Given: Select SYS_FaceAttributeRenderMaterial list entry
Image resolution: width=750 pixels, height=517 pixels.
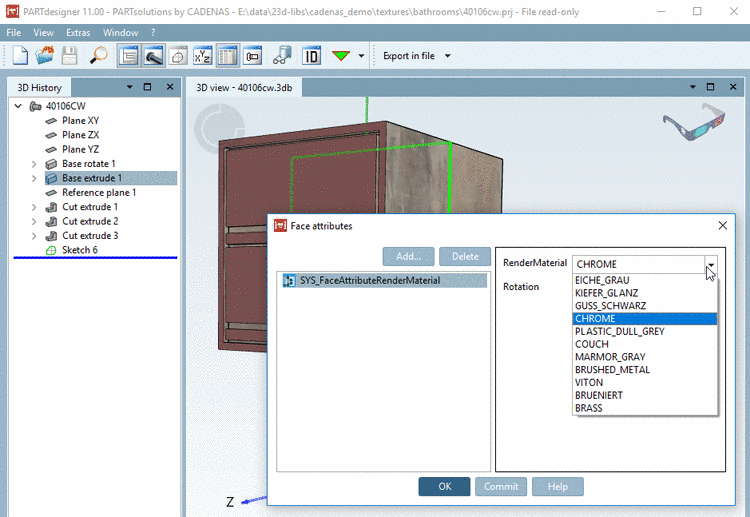Looking at the screenshot, I should [x=369, y=281].
